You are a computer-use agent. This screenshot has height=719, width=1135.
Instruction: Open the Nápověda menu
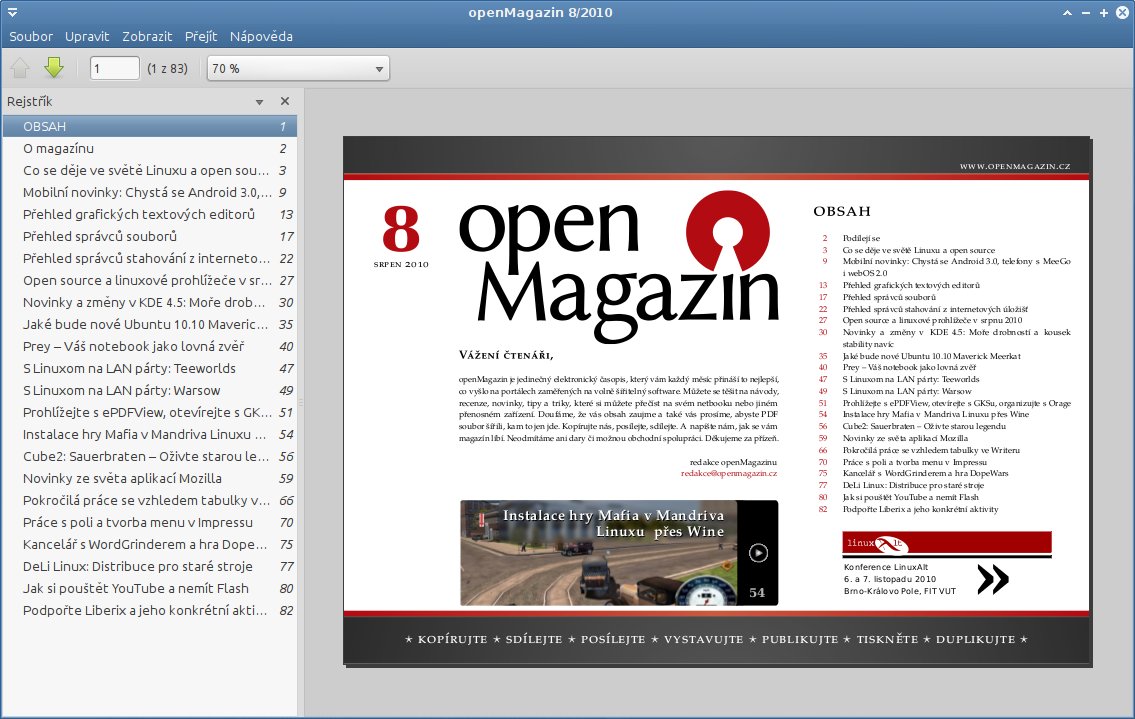[x=261, y=37]
